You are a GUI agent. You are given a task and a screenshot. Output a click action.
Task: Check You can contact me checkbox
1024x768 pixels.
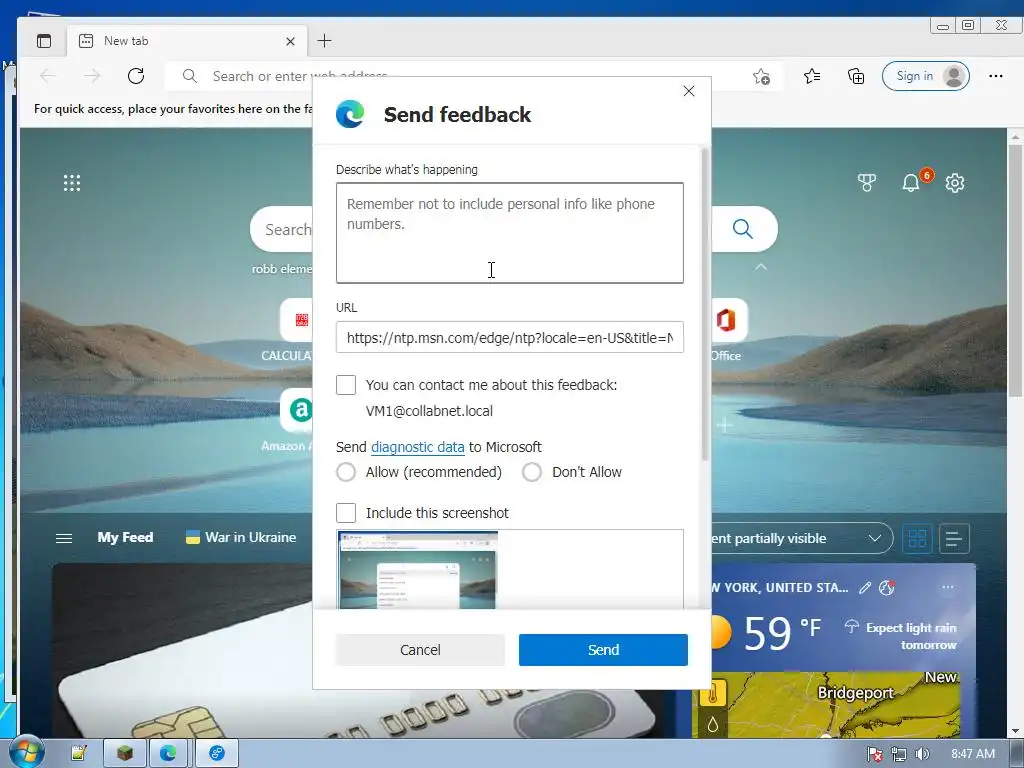pos(346,385)
